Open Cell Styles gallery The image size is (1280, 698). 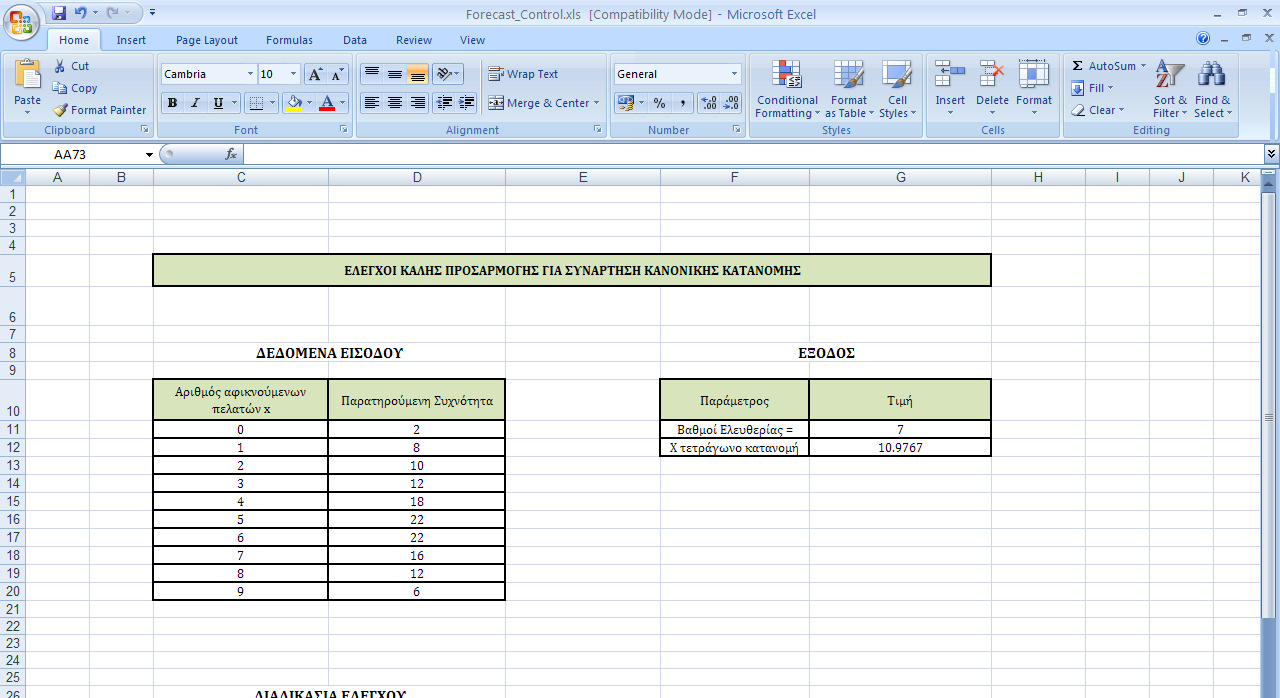pyautogui.click(x=897, y=88)
